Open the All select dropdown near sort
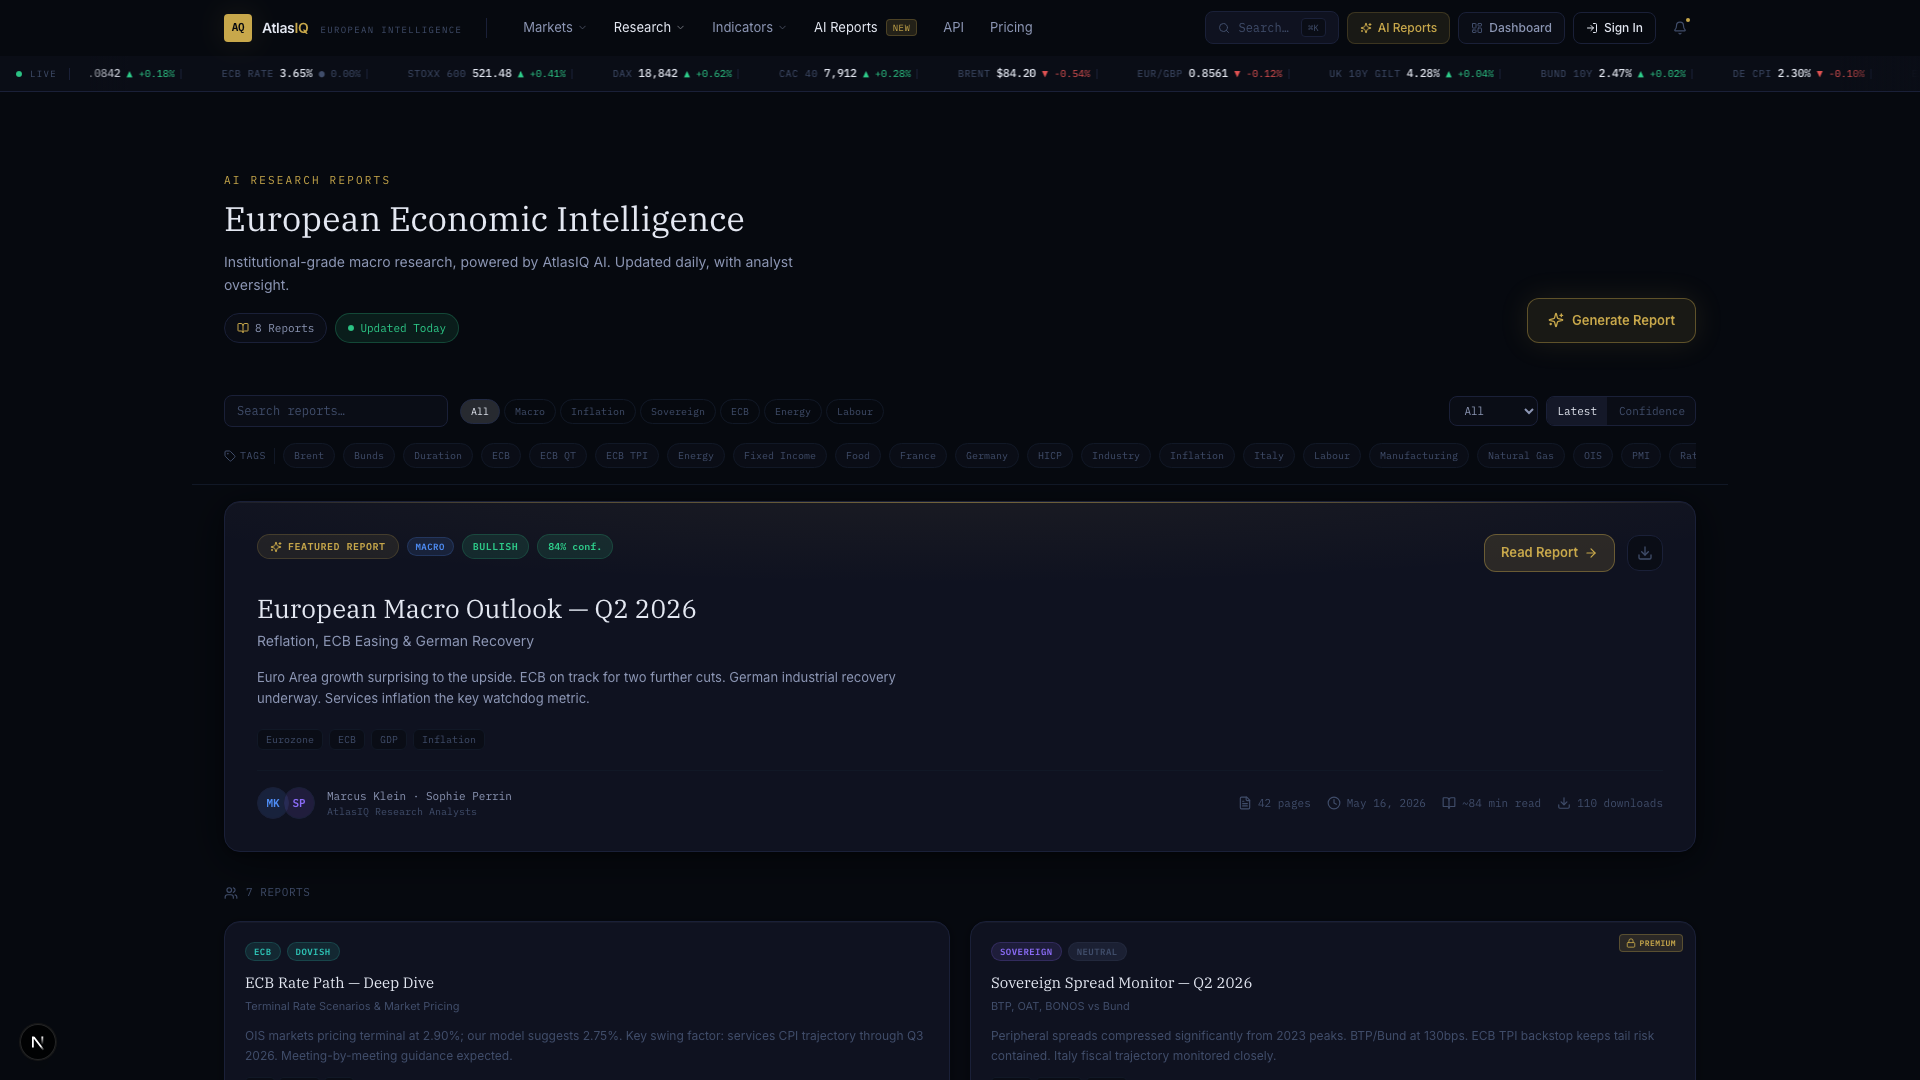The image size is (1920, 1080). pos(1493,411)
